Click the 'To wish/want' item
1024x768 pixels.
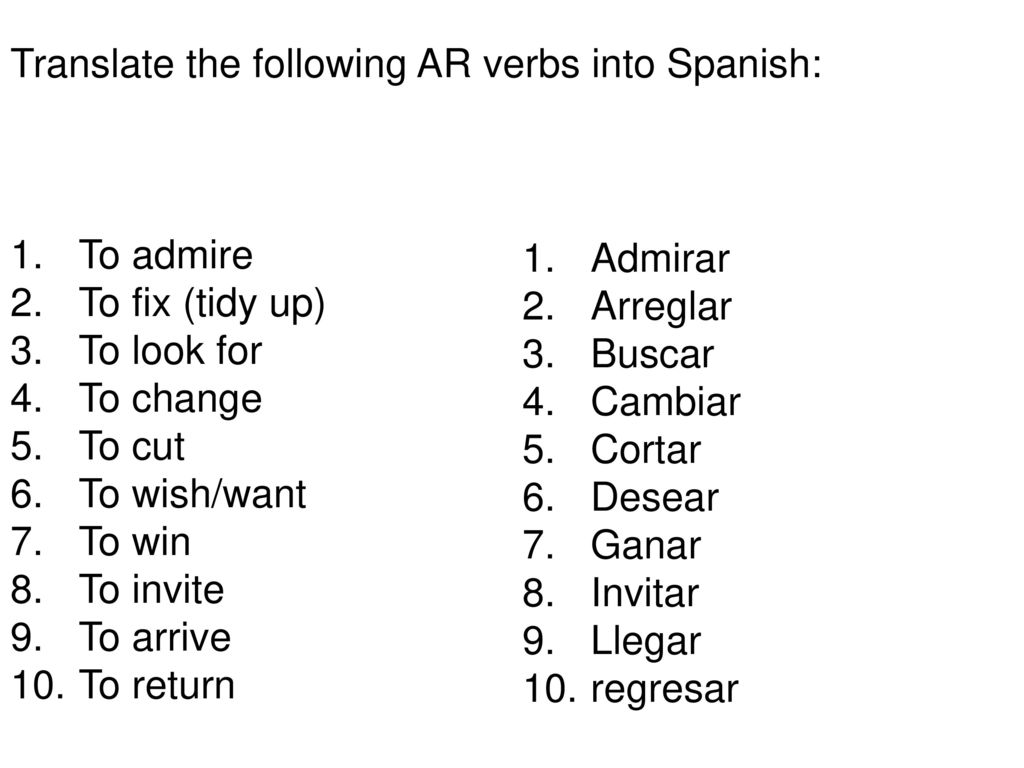coord(193,494)
